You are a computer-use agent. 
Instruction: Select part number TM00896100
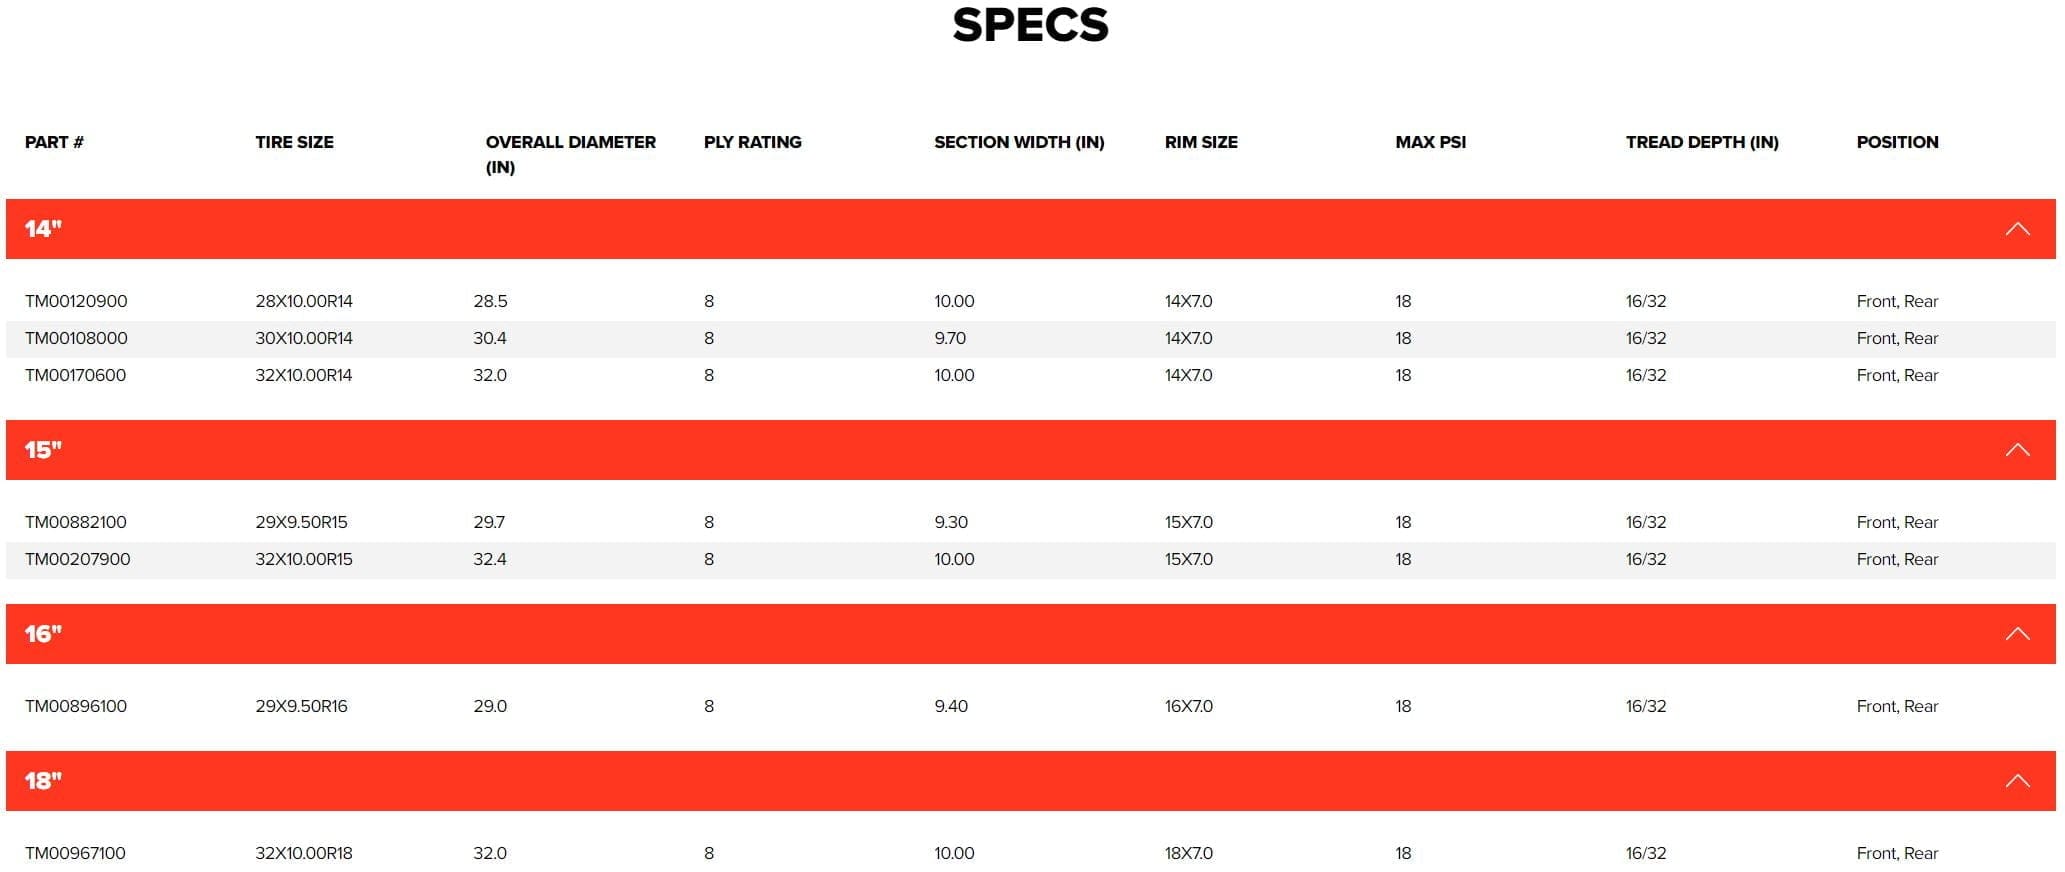tap(76, 706)
